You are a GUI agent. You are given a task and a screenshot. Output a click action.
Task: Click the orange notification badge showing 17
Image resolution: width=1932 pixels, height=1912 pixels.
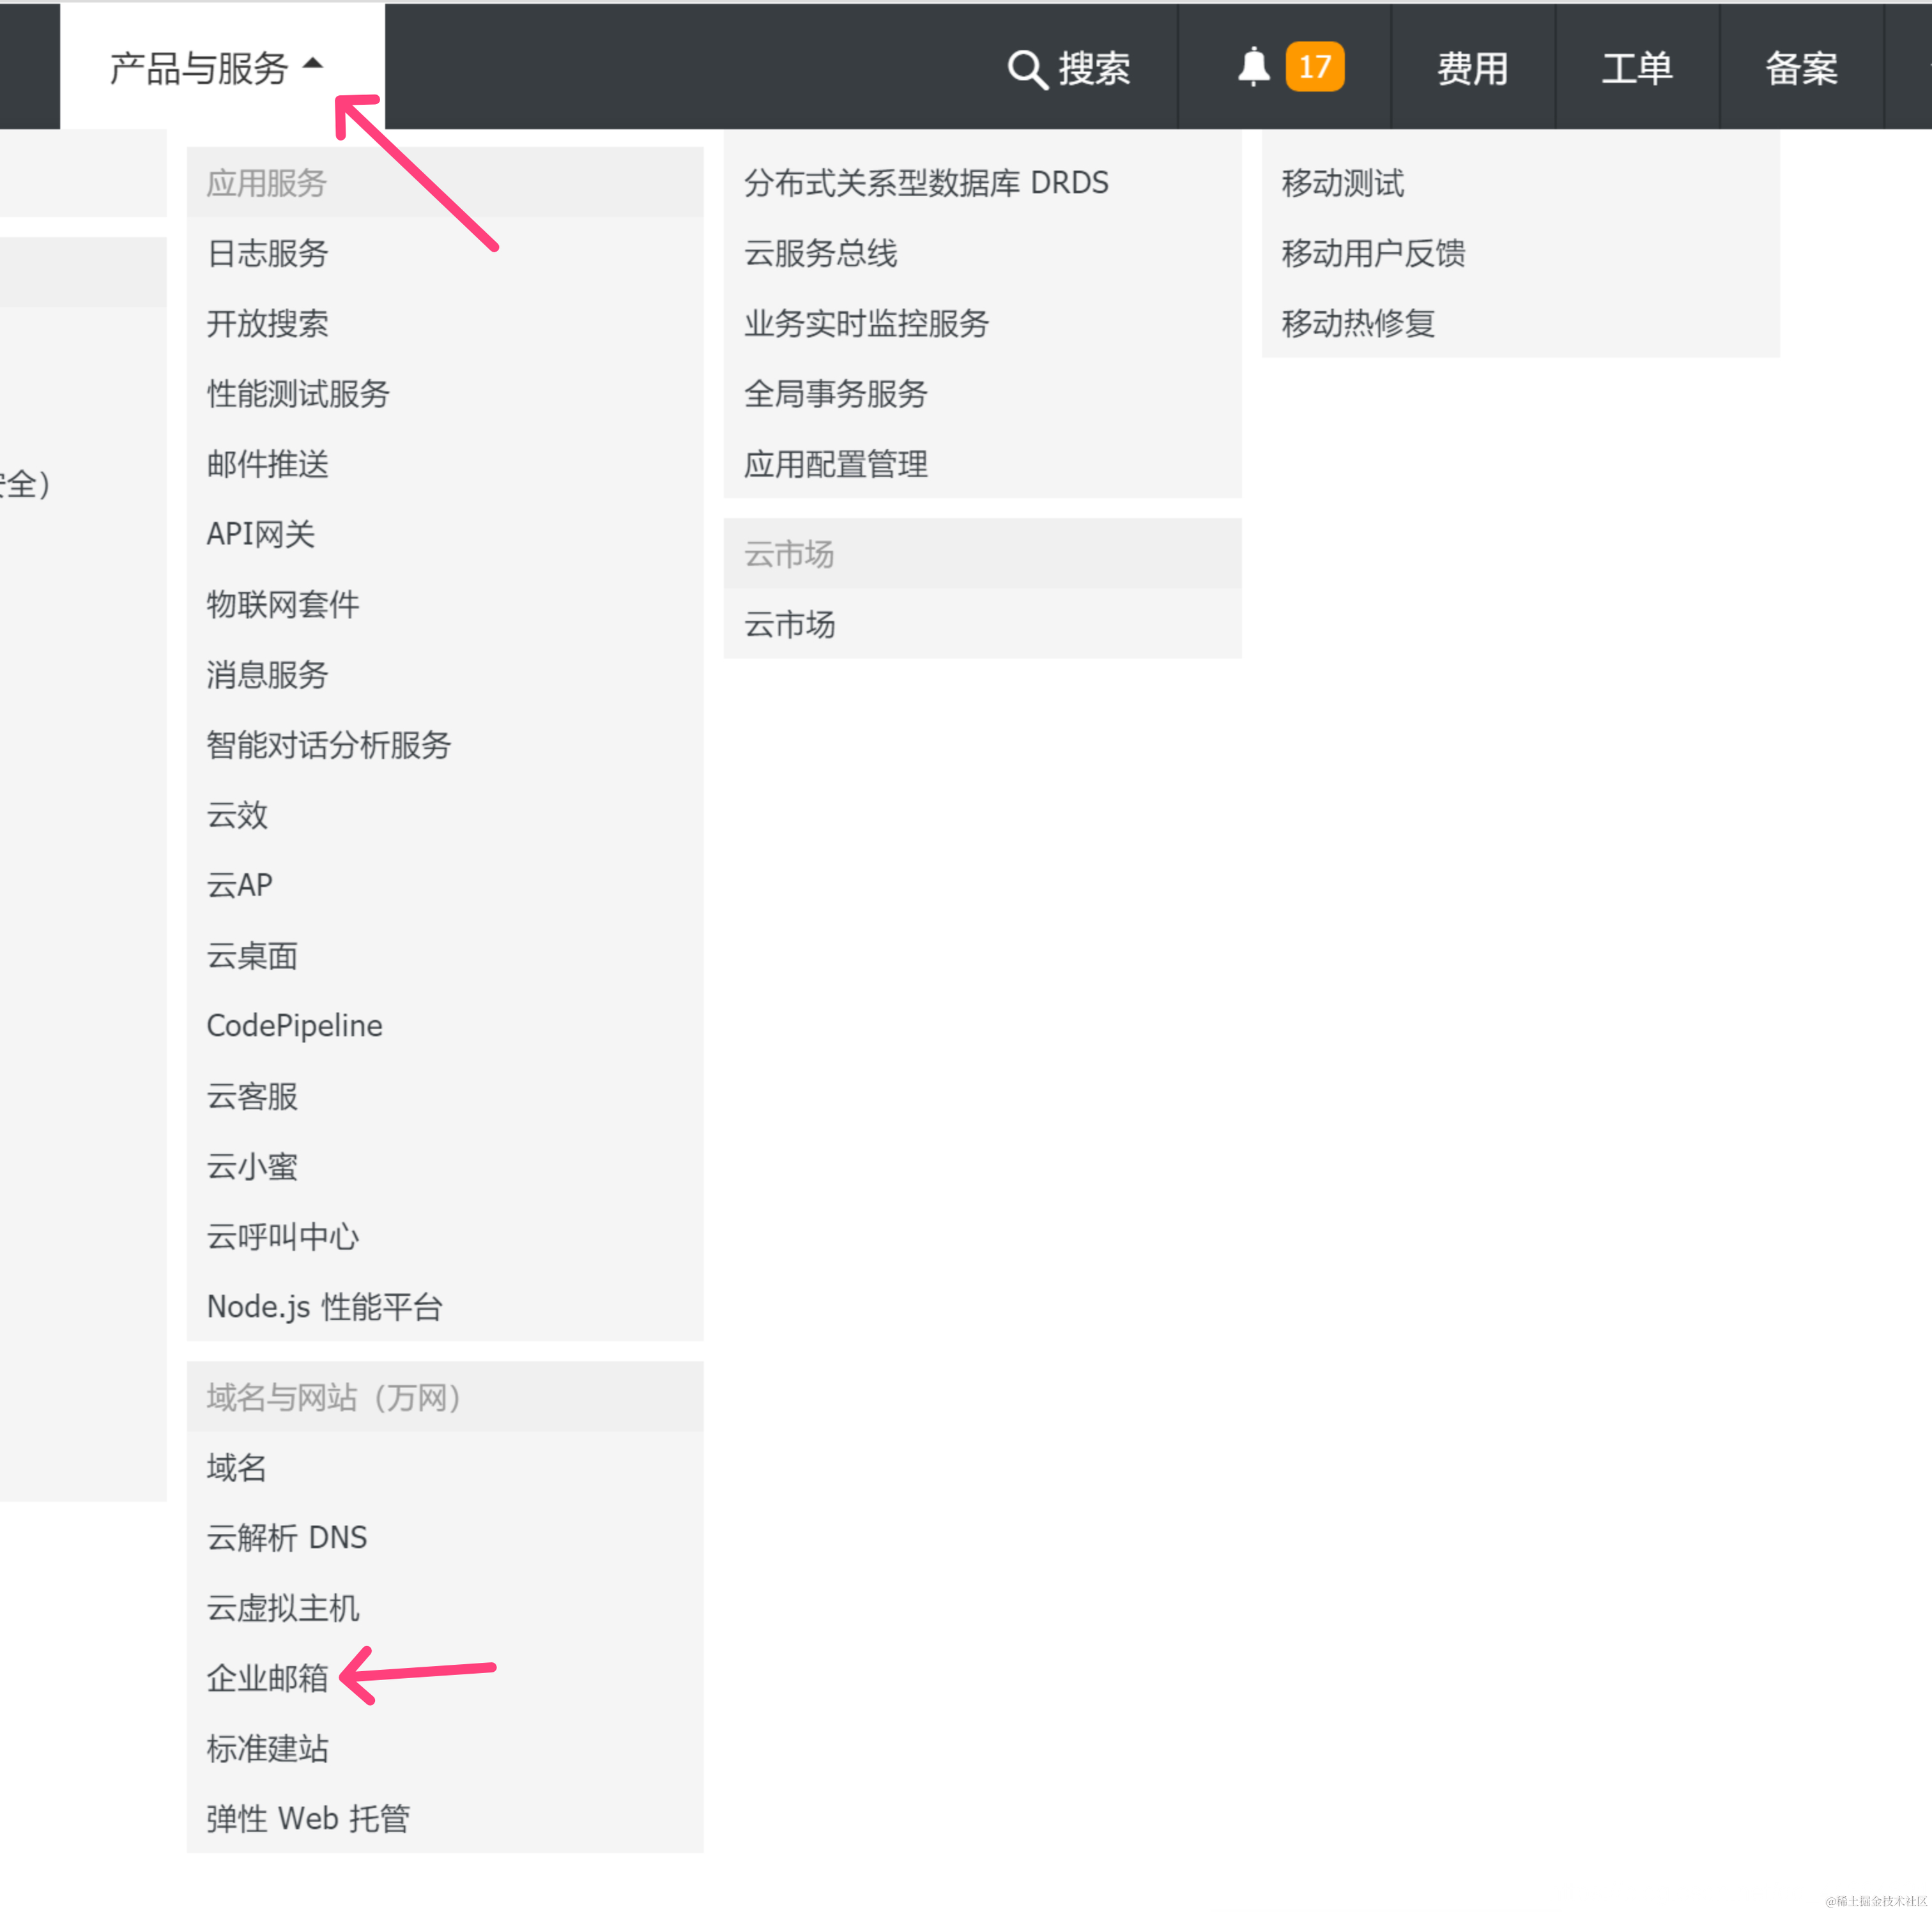tap(1315, 66)
